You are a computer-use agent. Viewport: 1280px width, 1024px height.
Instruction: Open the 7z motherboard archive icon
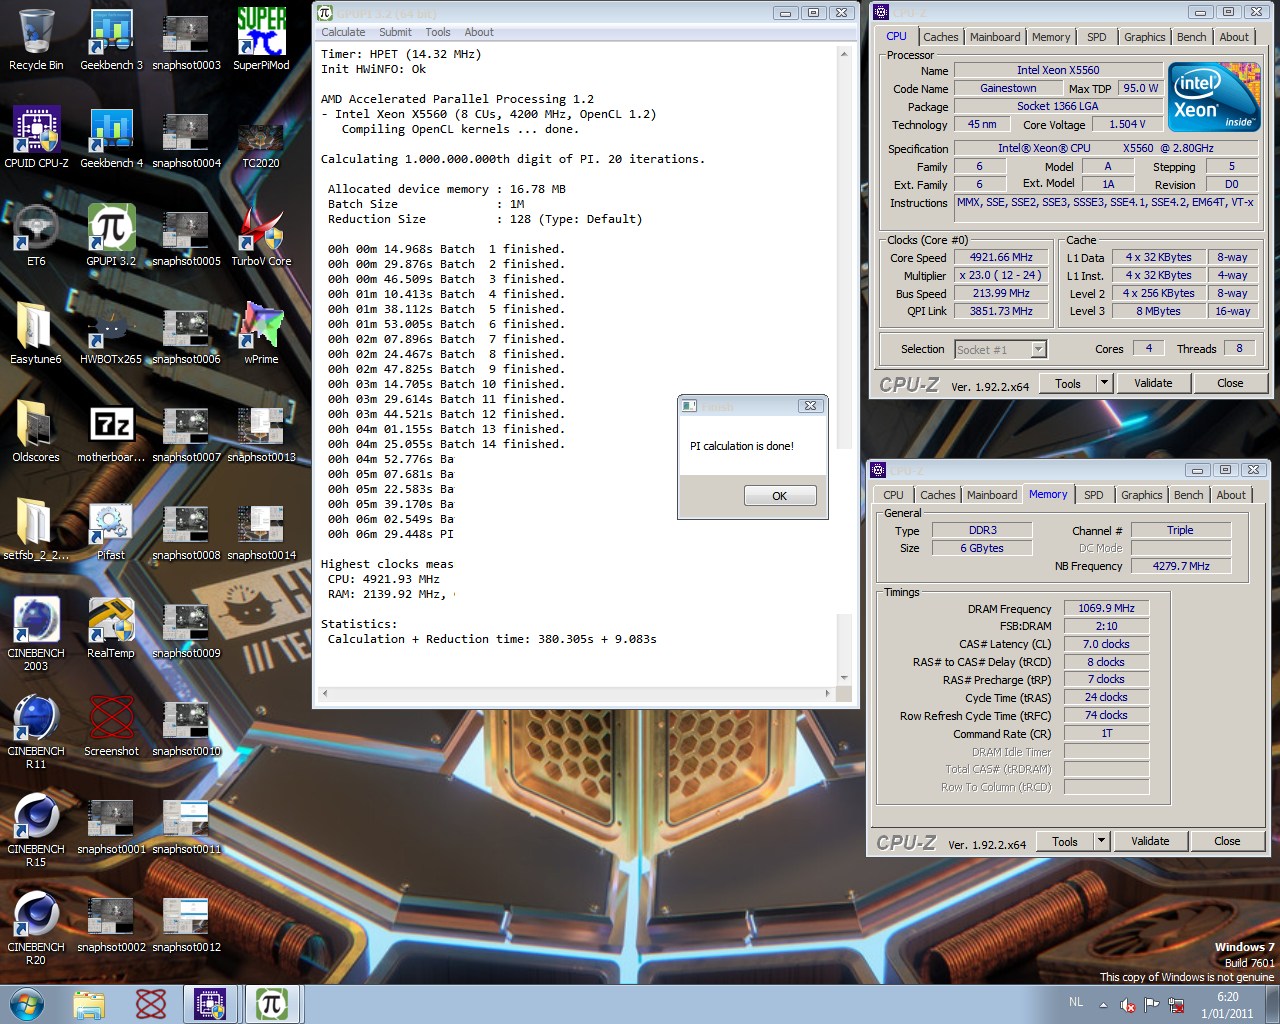(111, 432)
